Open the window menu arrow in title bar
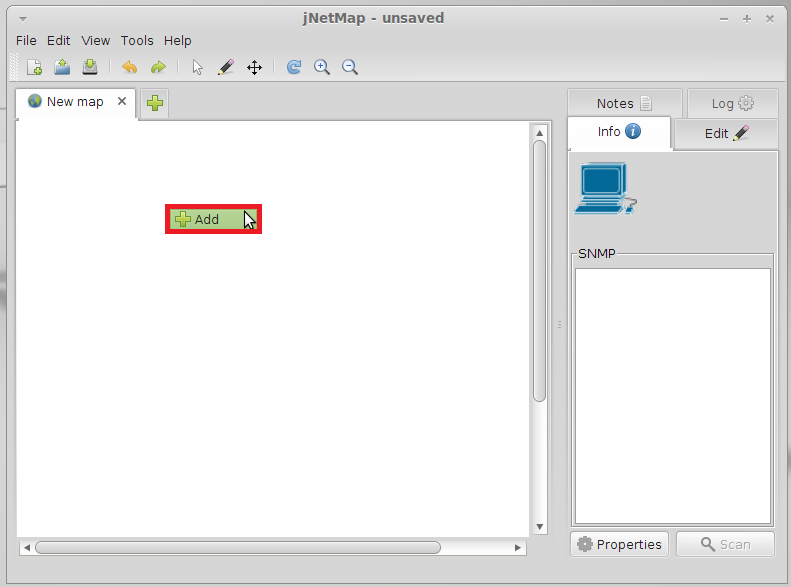The image size is (791, 587). tap(23, 19)
